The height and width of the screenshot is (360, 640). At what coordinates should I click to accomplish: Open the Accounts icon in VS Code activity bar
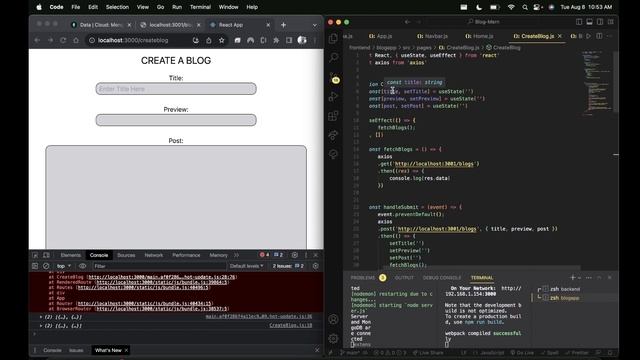333,319
